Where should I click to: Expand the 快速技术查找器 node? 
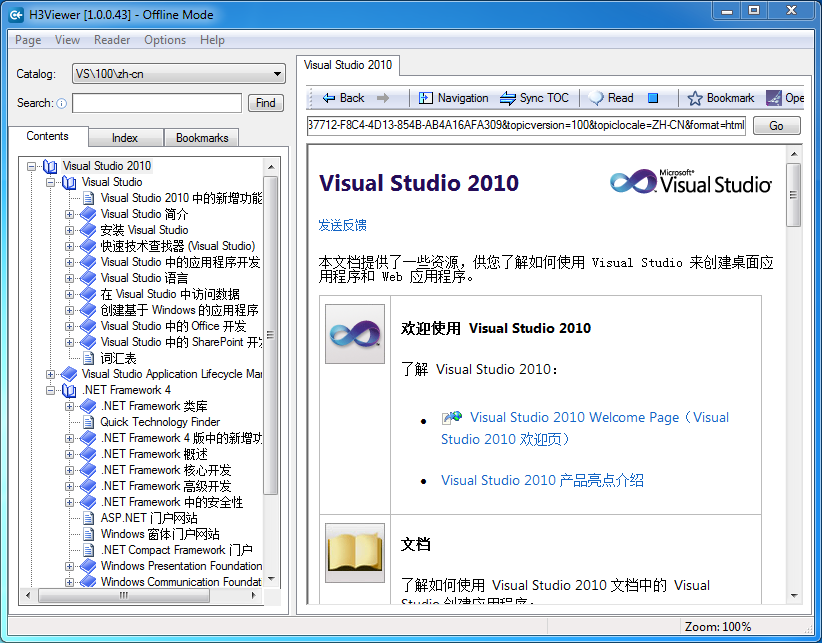69,246
